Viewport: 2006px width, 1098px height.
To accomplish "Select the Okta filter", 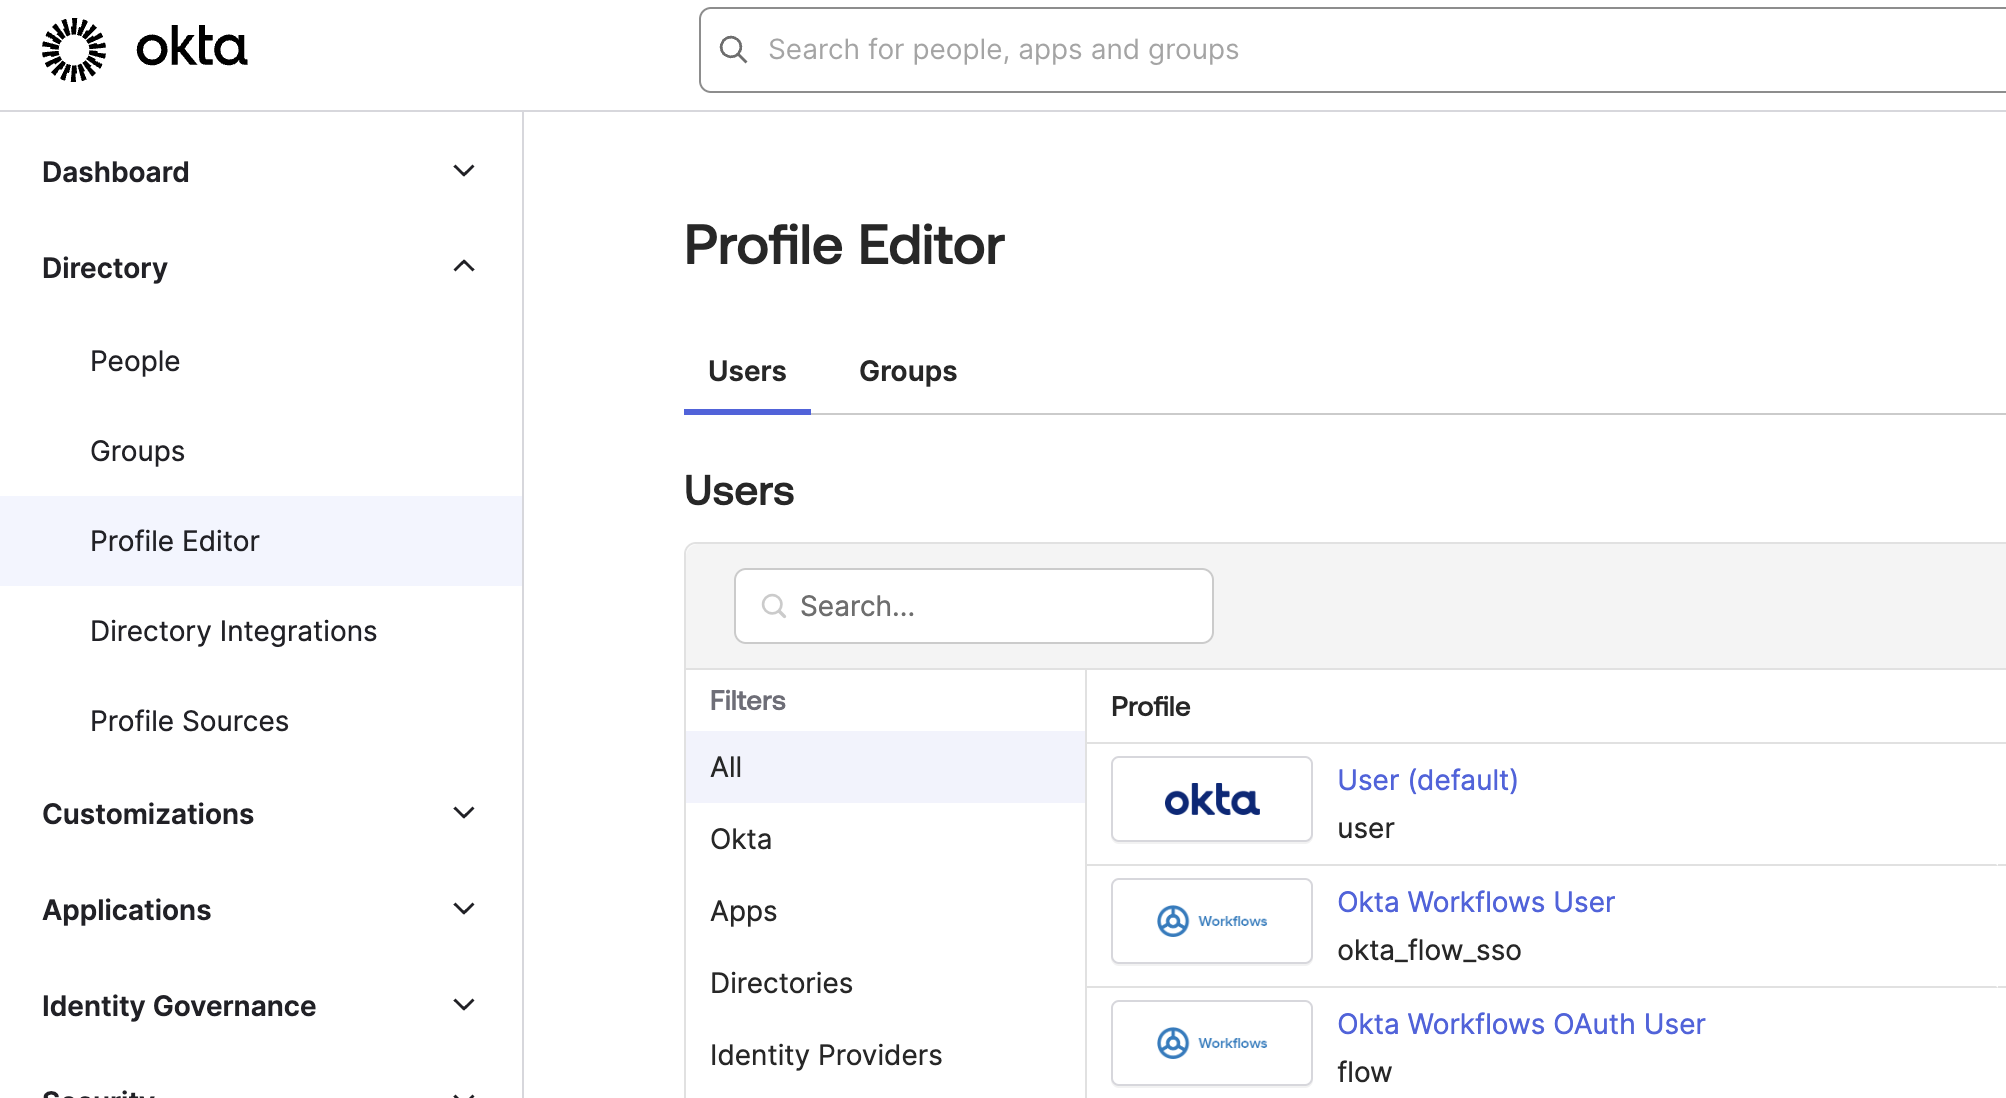I will [885, 839].
